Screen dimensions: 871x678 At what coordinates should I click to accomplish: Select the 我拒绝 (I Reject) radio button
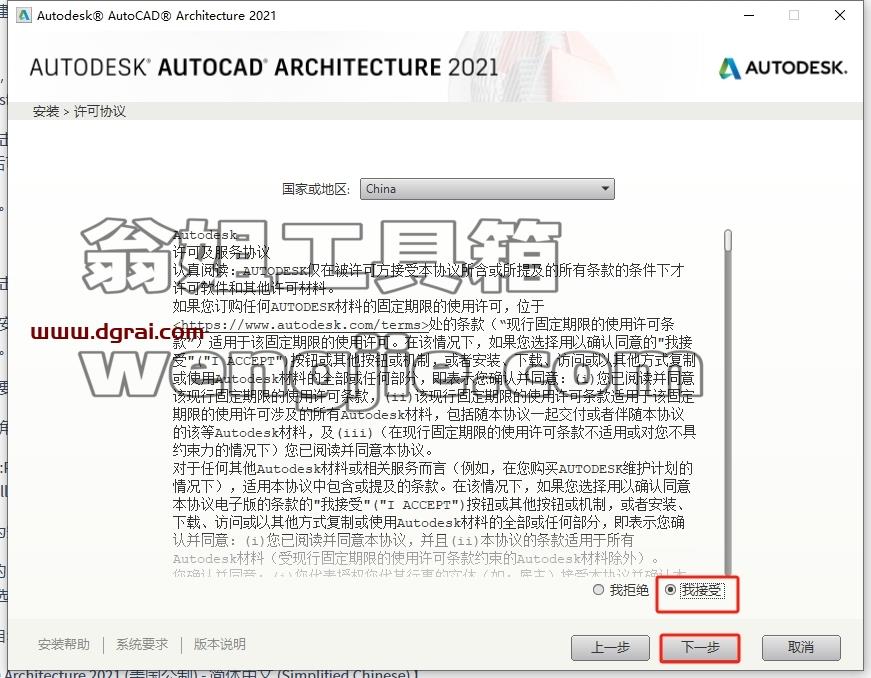click(598, 590)
